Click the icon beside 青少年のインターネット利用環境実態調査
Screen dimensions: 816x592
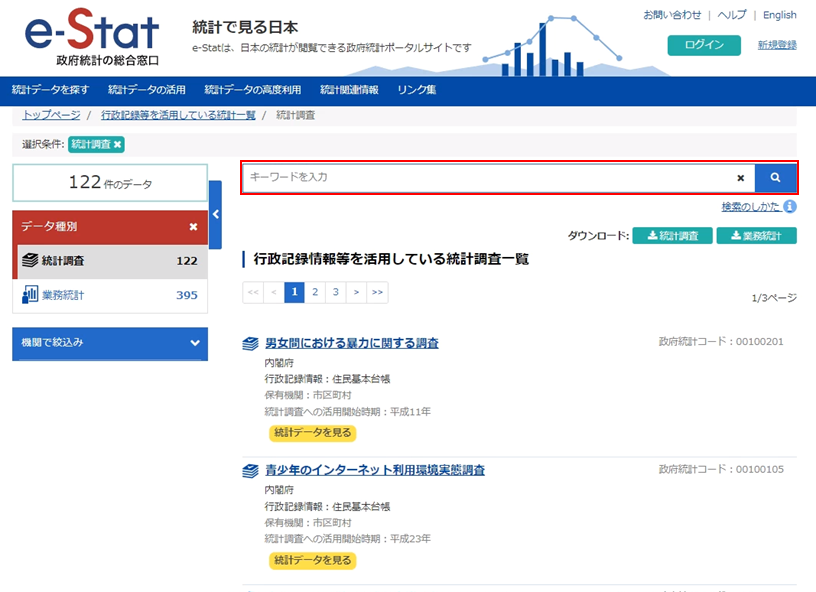tap(250, 471)
